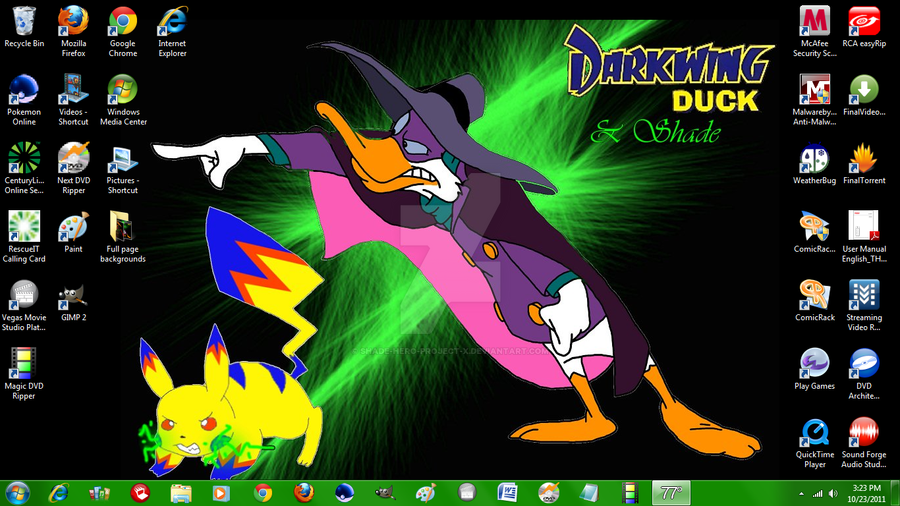Show hidden system tray icons arrow

pyautogui.click(x=801, y=493)
